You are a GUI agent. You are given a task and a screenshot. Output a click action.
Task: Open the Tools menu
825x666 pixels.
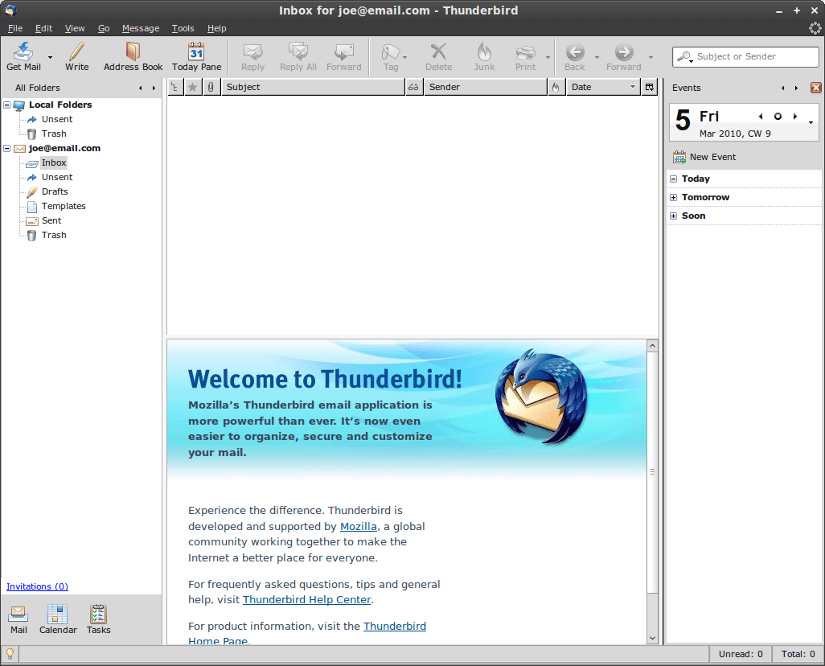[183, 28]
